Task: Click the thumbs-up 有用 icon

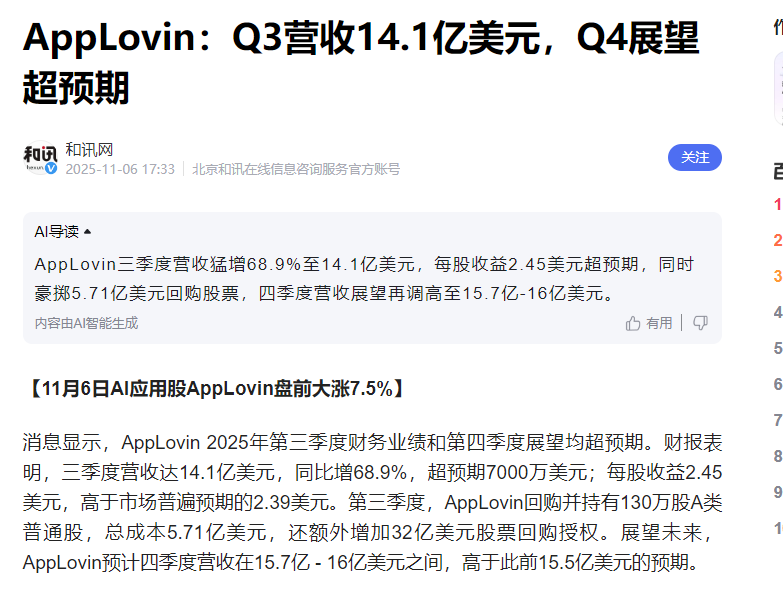Action: point(633,323)
